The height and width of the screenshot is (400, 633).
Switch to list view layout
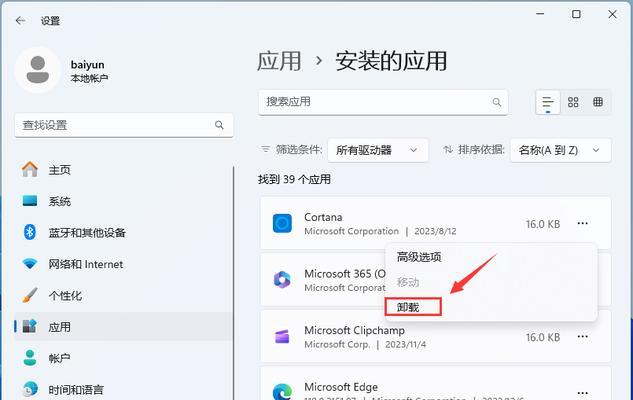[548, 102]
